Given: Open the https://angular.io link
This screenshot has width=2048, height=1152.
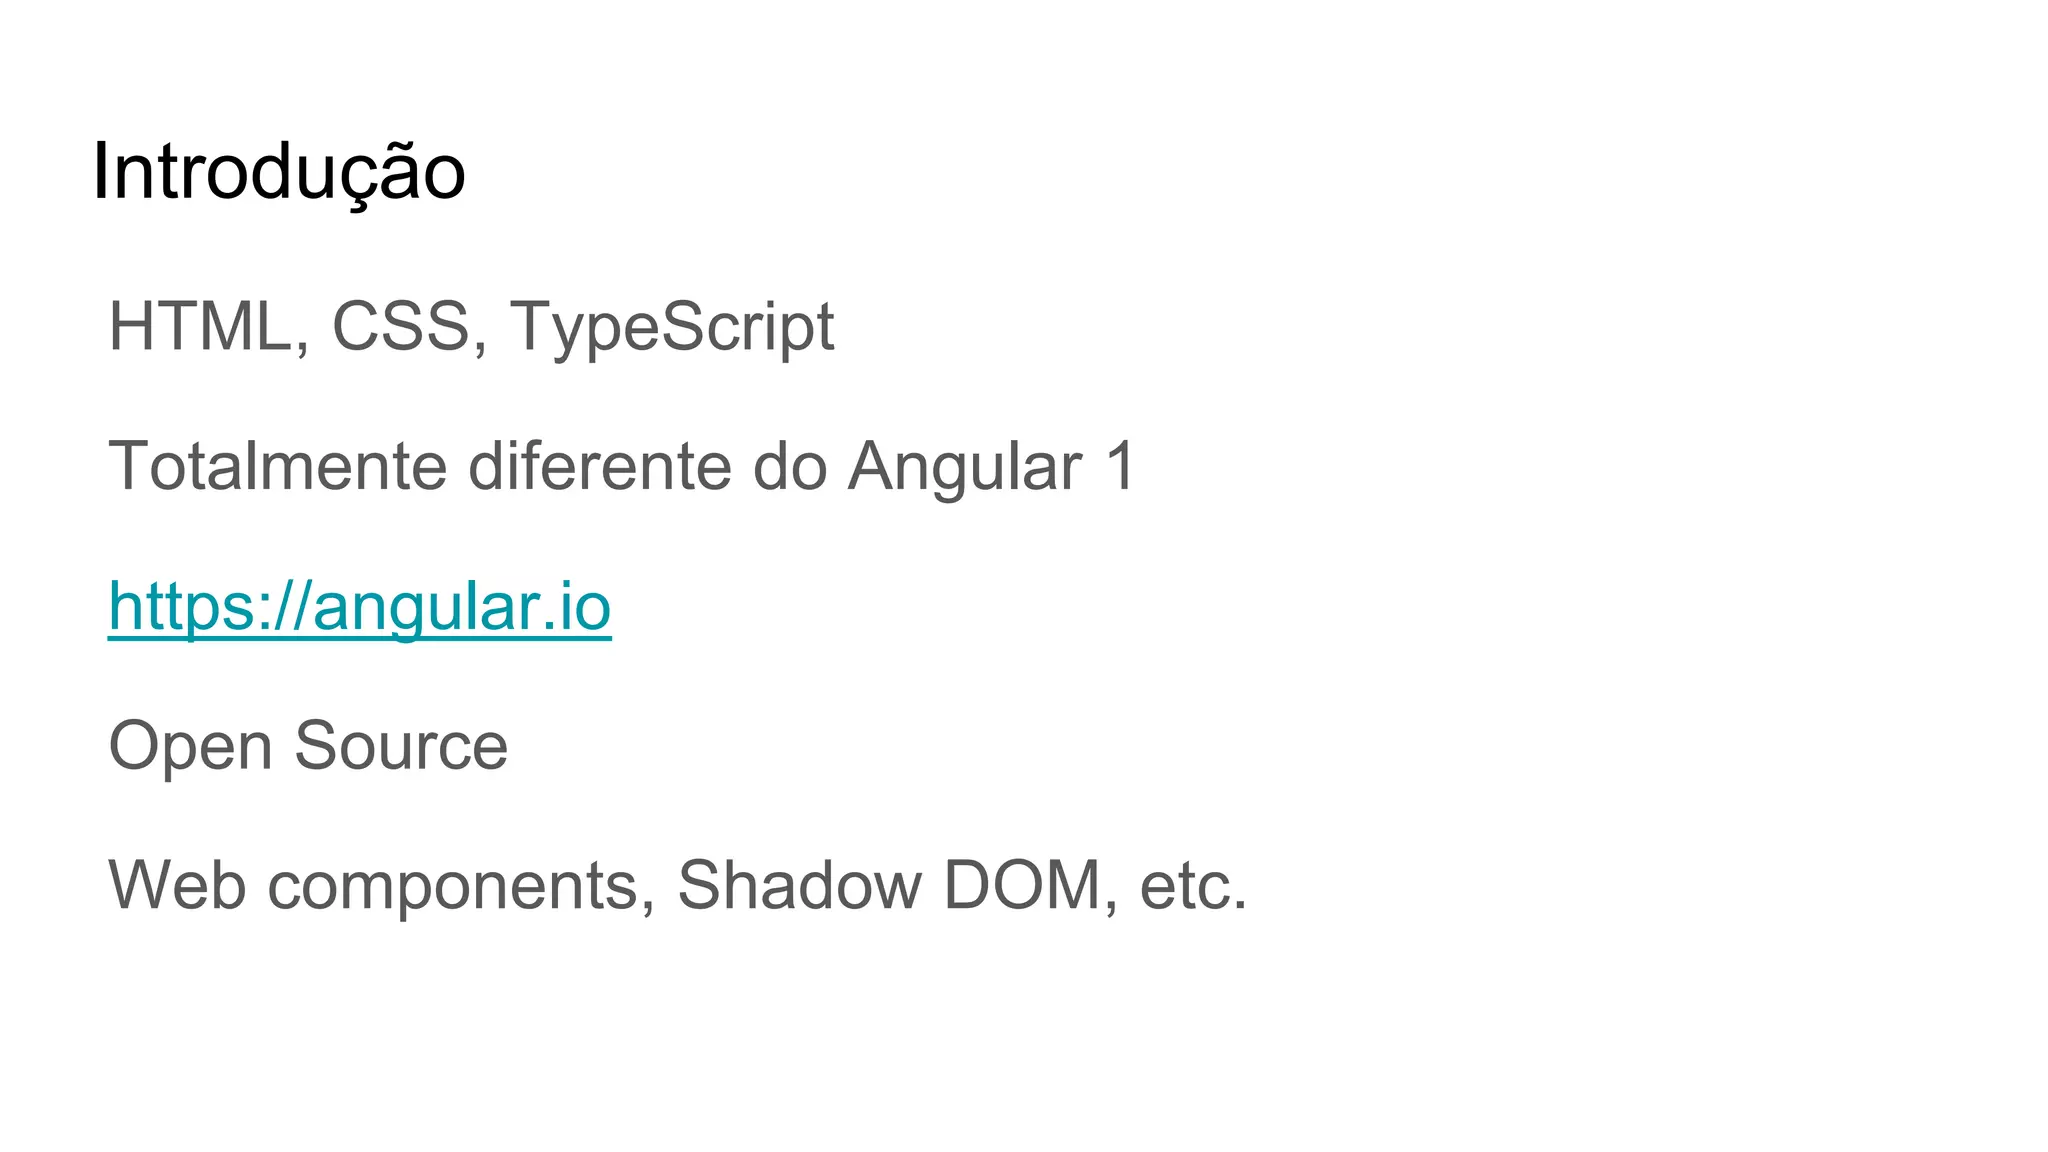Looking at the screenshot, I should (359, 607).
